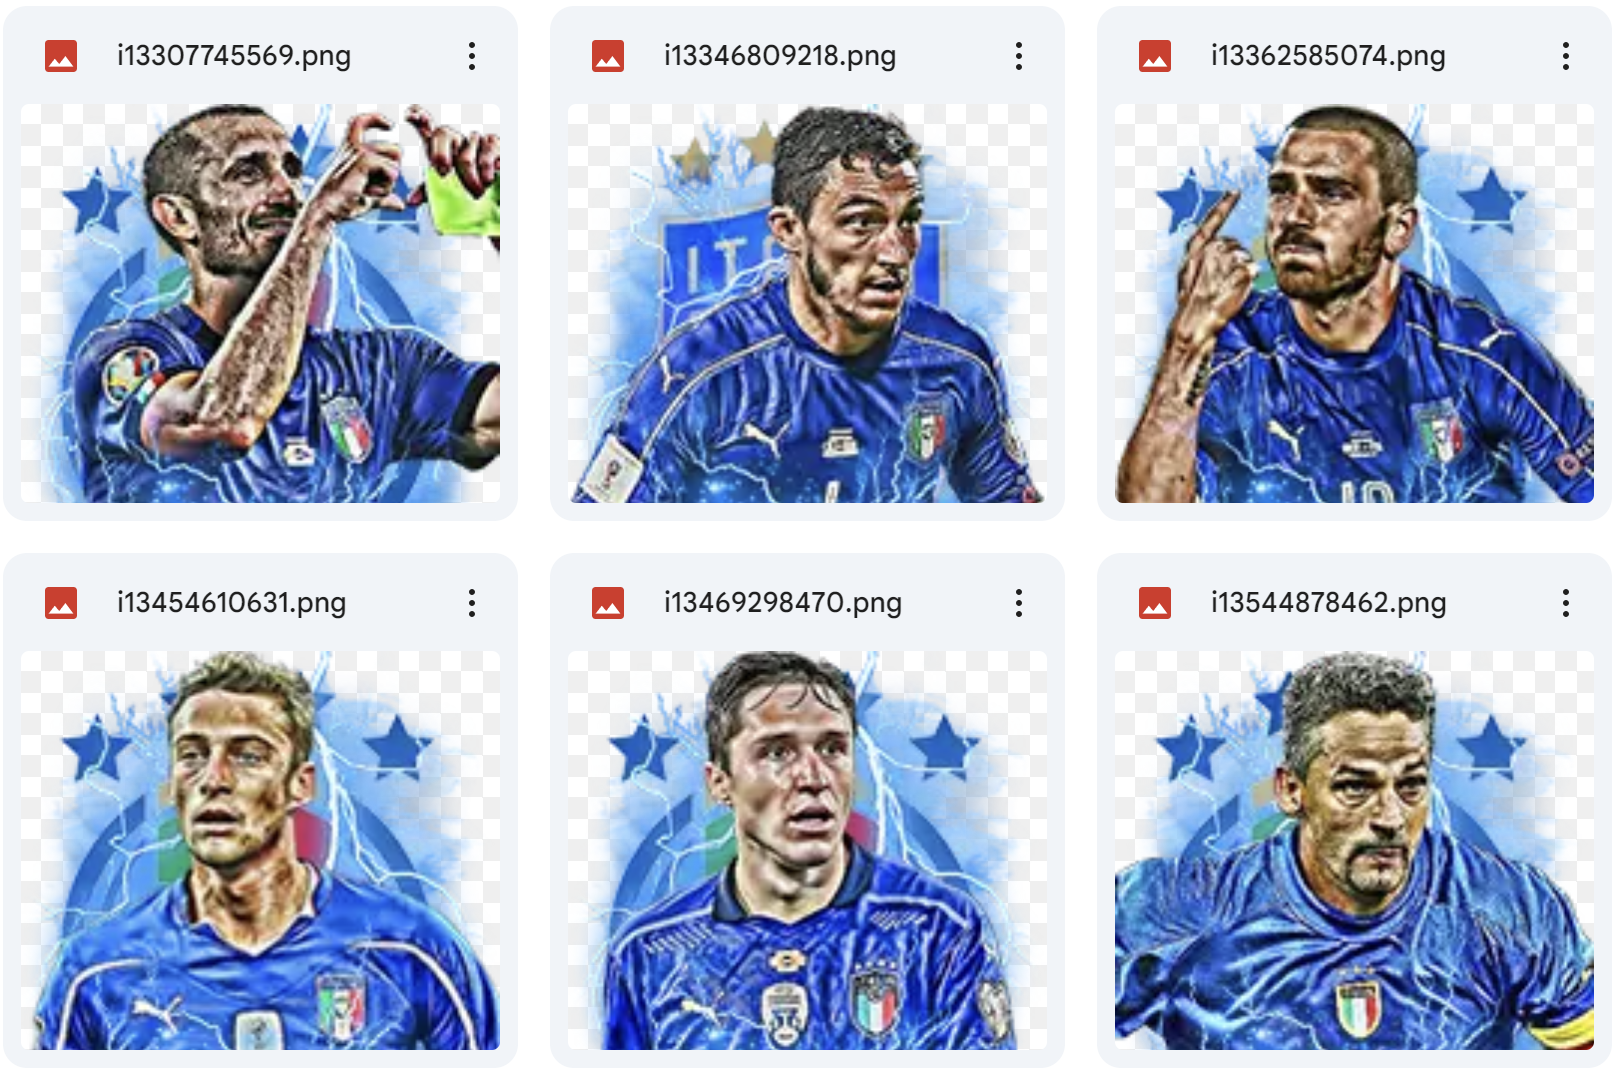The height and width of the screenshot is (1072, 1618).
Task: Select the i13544878462.png thumbnail preview
Action: point(1354,850)
